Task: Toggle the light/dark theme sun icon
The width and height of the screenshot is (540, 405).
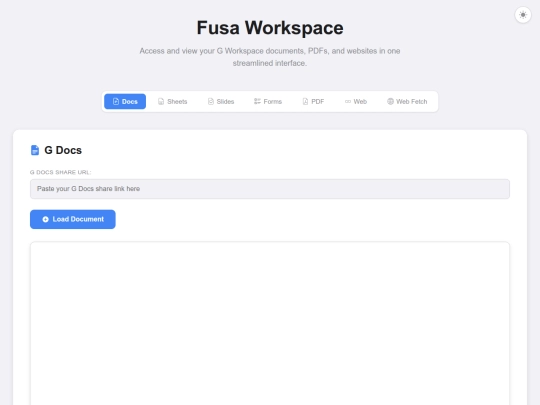Action: pyautogui.click(x=523, y=15)
